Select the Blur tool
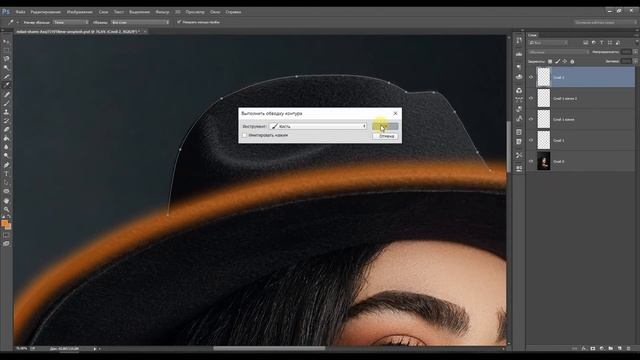Viewport: 640px width, 360px height. coord(6,147)
